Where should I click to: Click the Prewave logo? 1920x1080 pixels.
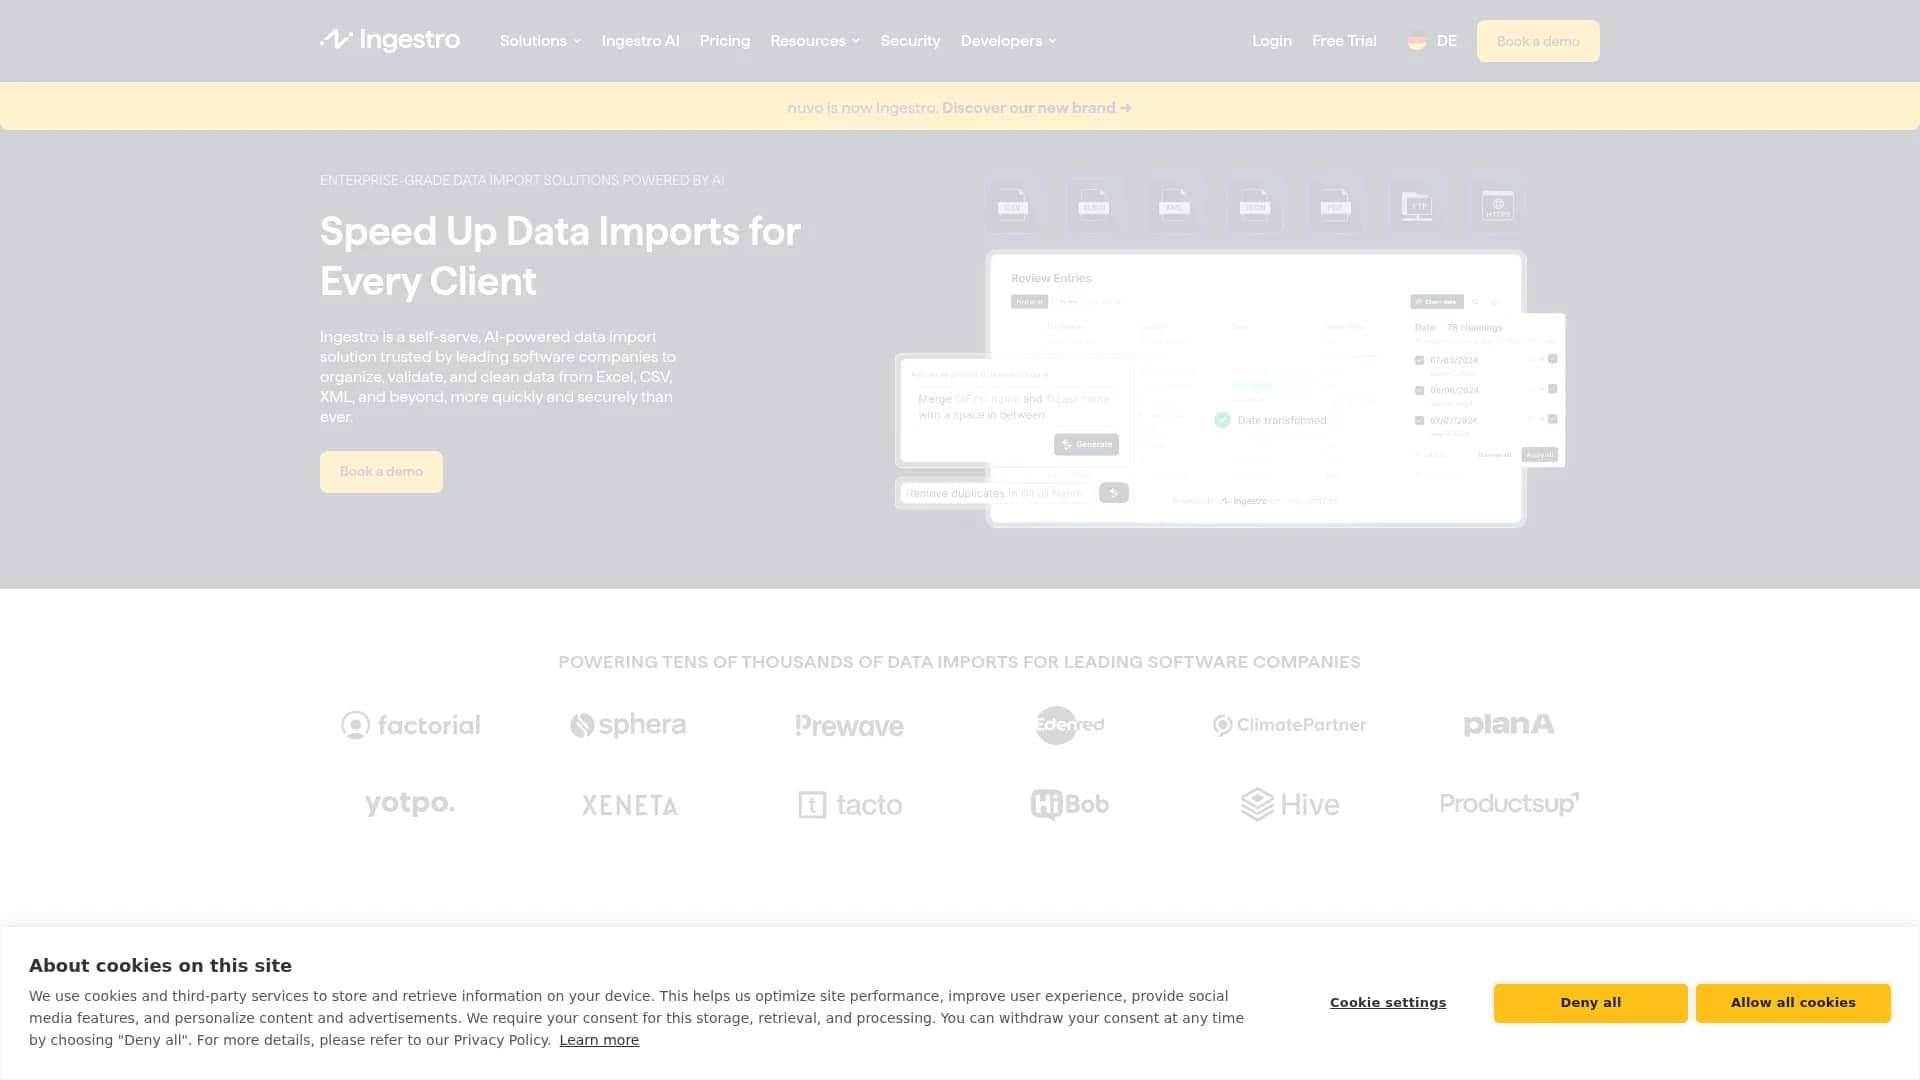click(850, 725)
